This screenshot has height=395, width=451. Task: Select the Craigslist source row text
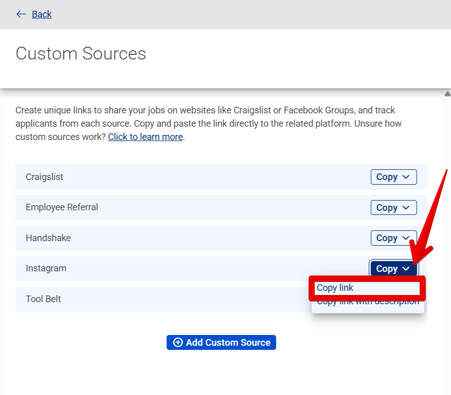pos(44,177)
